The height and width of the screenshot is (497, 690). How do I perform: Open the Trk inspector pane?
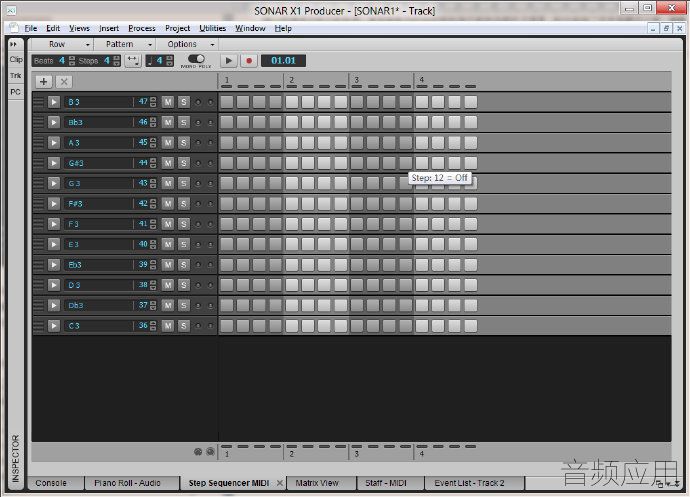16,75
